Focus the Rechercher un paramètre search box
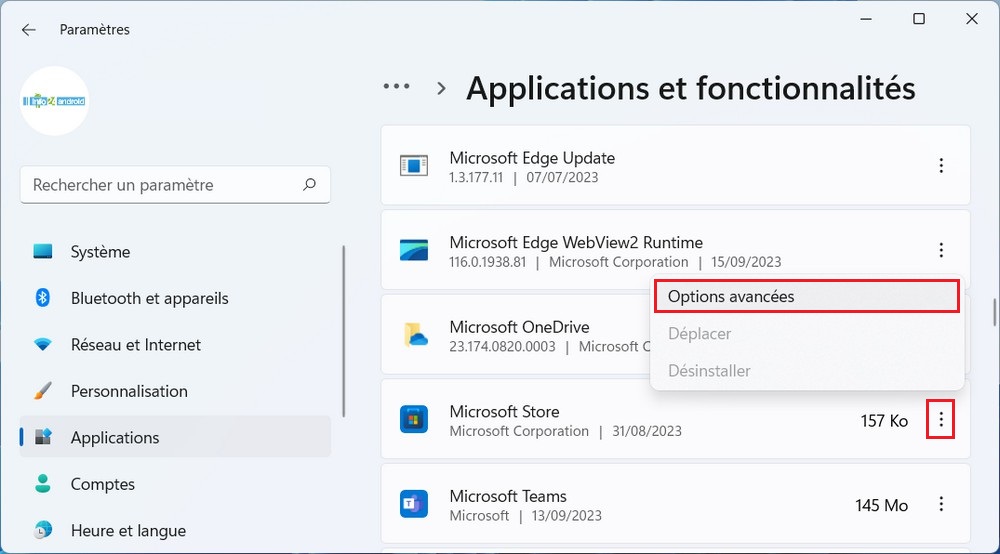 pos(175,185)
